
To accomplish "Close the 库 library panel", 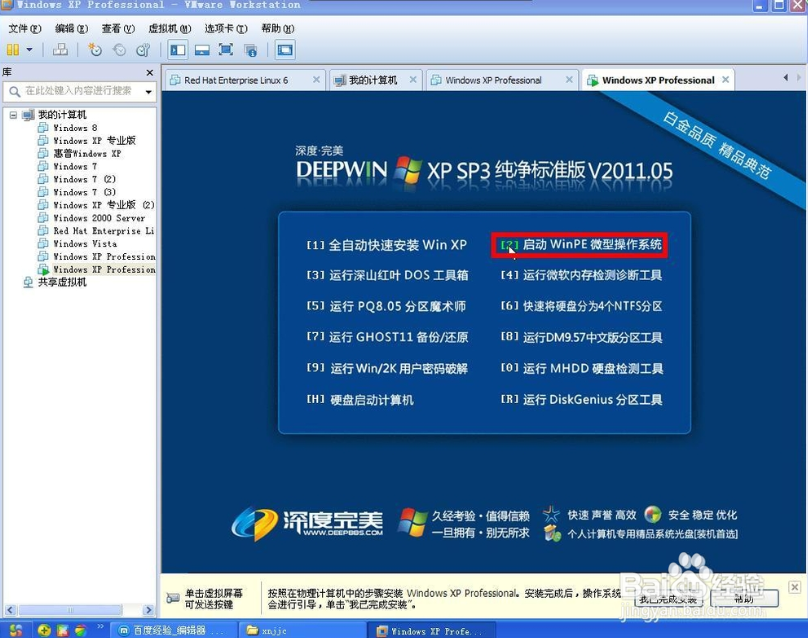I will 149,73.
